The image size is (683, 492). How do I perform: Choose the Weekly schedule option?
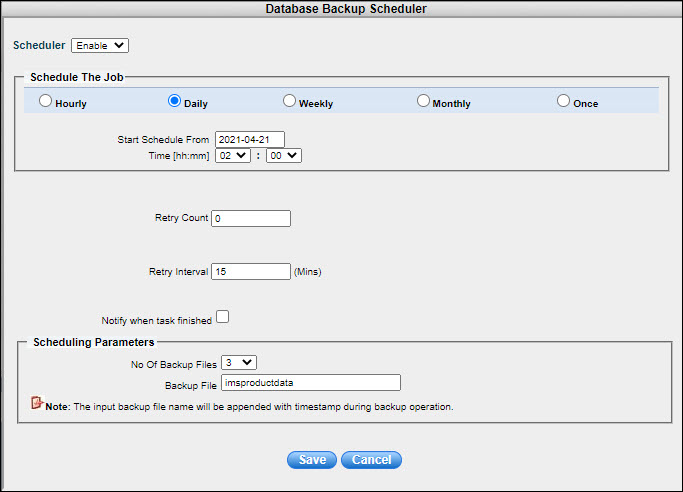click(289, 101)
